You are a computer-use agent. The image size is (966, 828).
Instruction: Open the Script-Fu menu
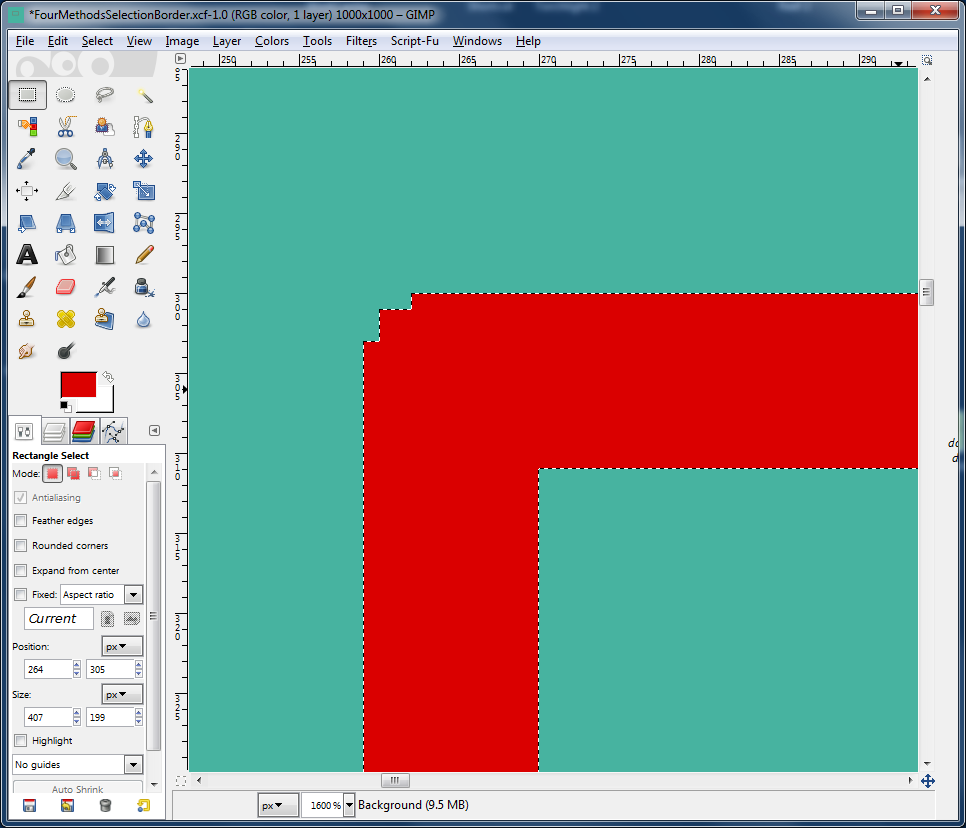click(x=415, y=41)
